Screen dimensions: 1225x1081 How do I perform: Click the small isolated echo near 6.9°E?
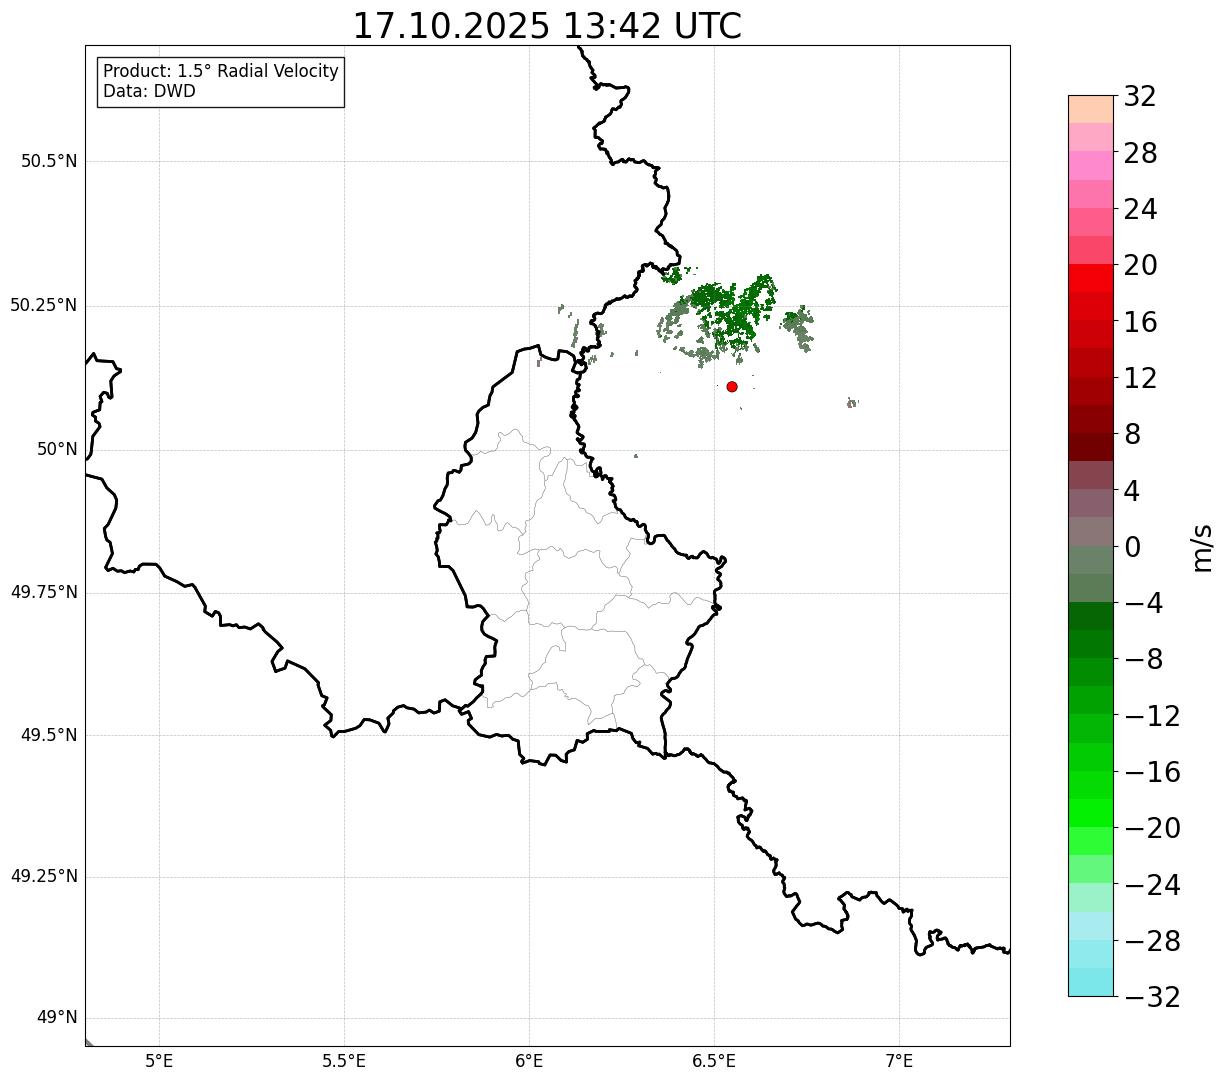[852, 402]
